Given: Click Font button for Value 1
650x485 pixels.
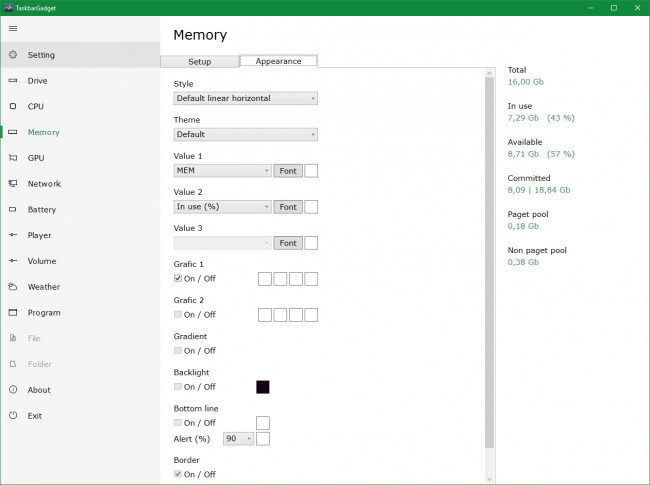Looking at the screenshot, I should (288, 171).
